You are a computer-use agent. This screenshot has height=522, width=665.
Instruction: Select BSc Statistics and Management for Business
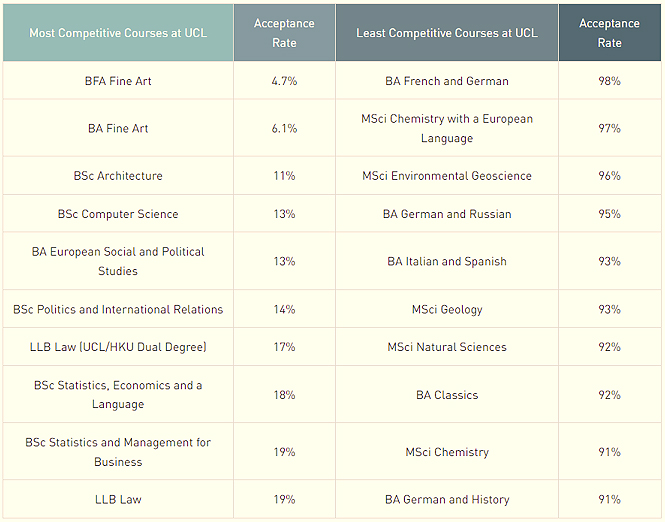tap(118, 452)
